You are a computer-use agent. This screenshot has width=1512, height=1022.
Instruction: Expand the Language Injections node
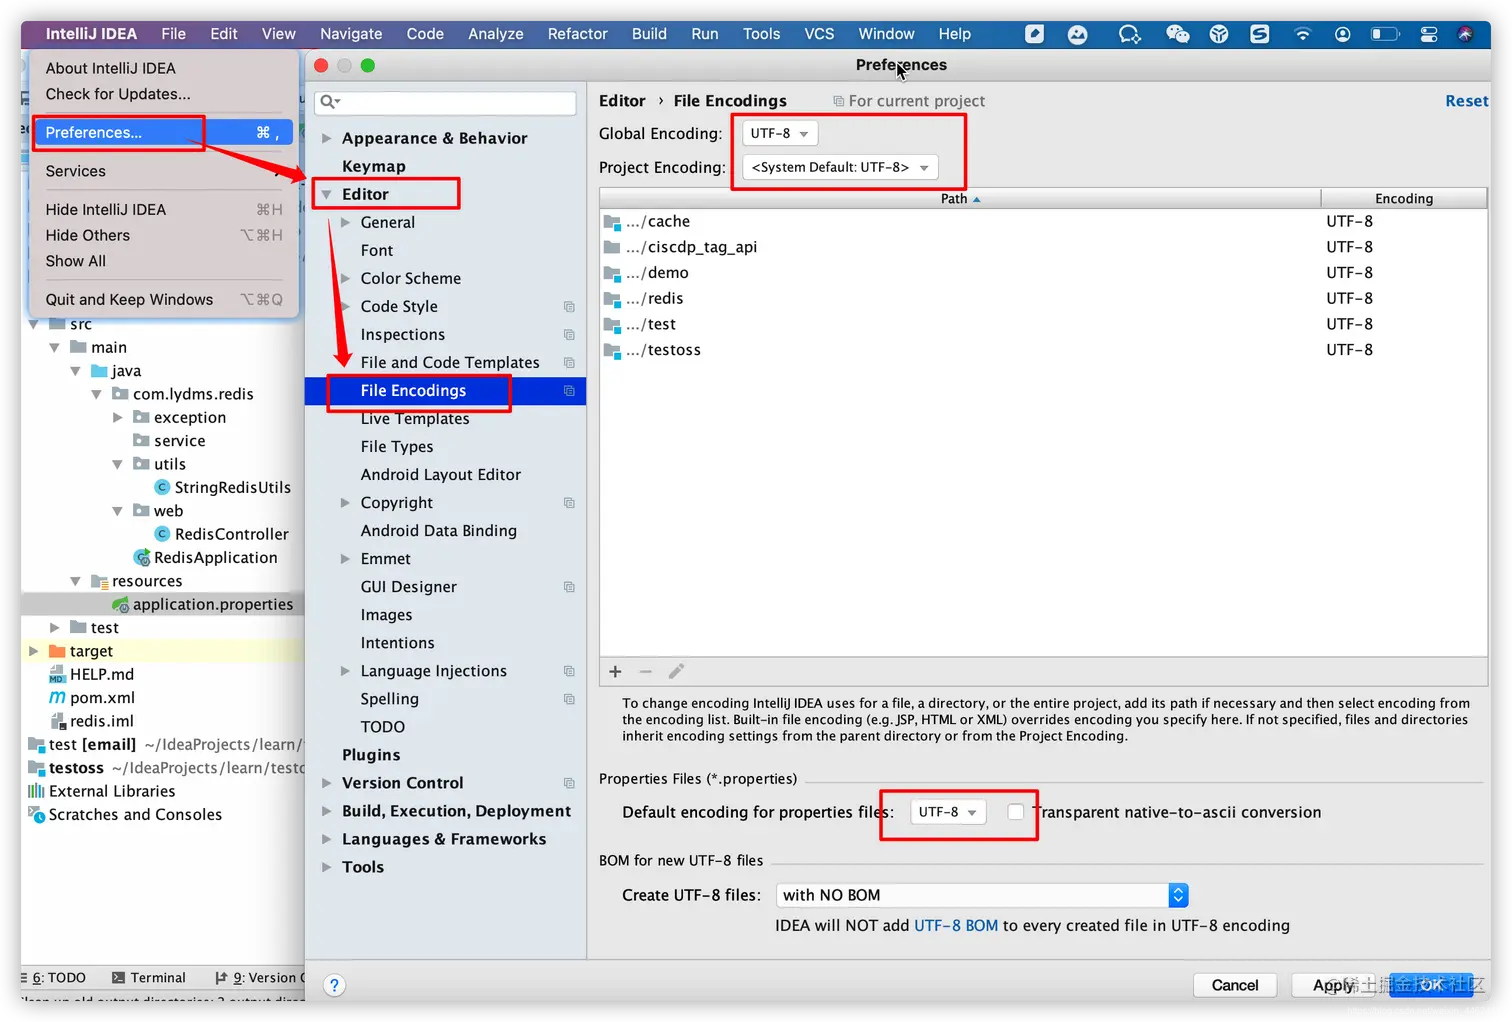coord(346,671)
